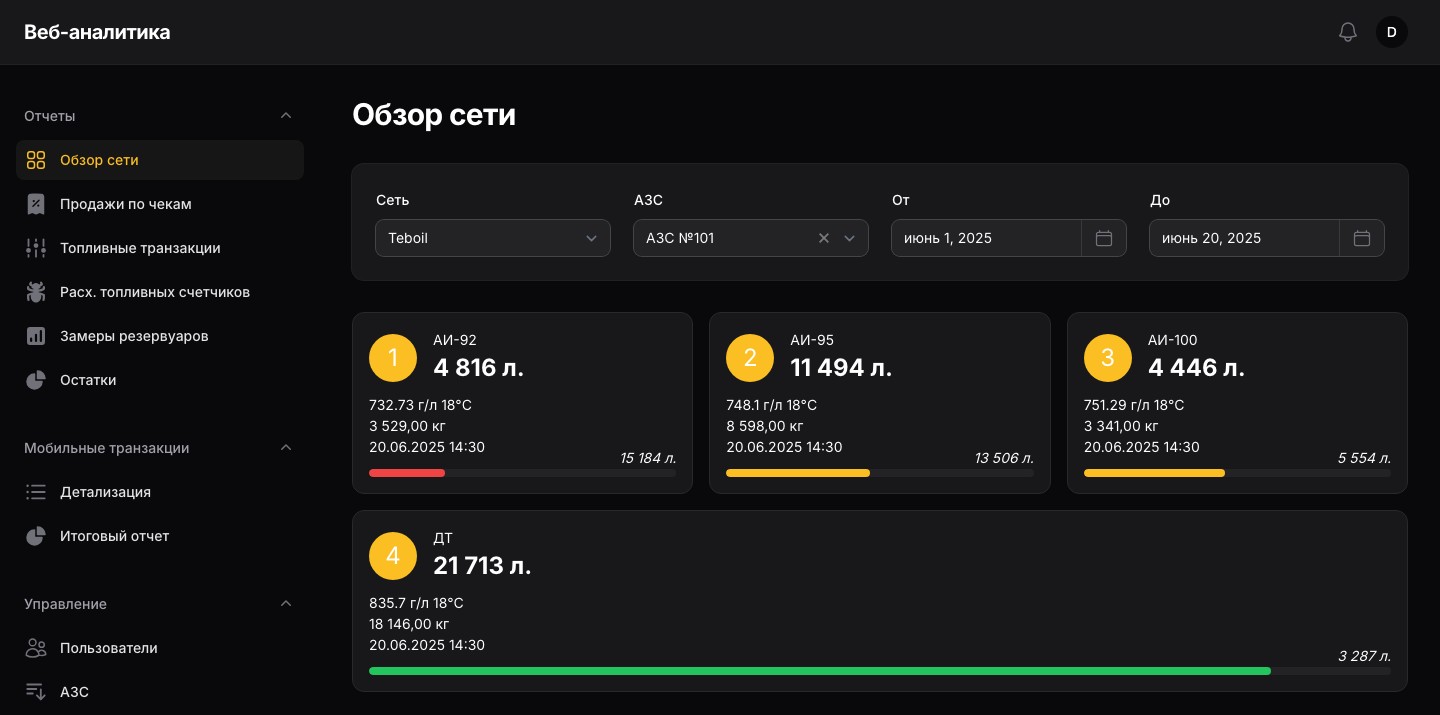Click the green ДТ tank level bar
This screenshot has width=1440, height=715.
point(820,671)
